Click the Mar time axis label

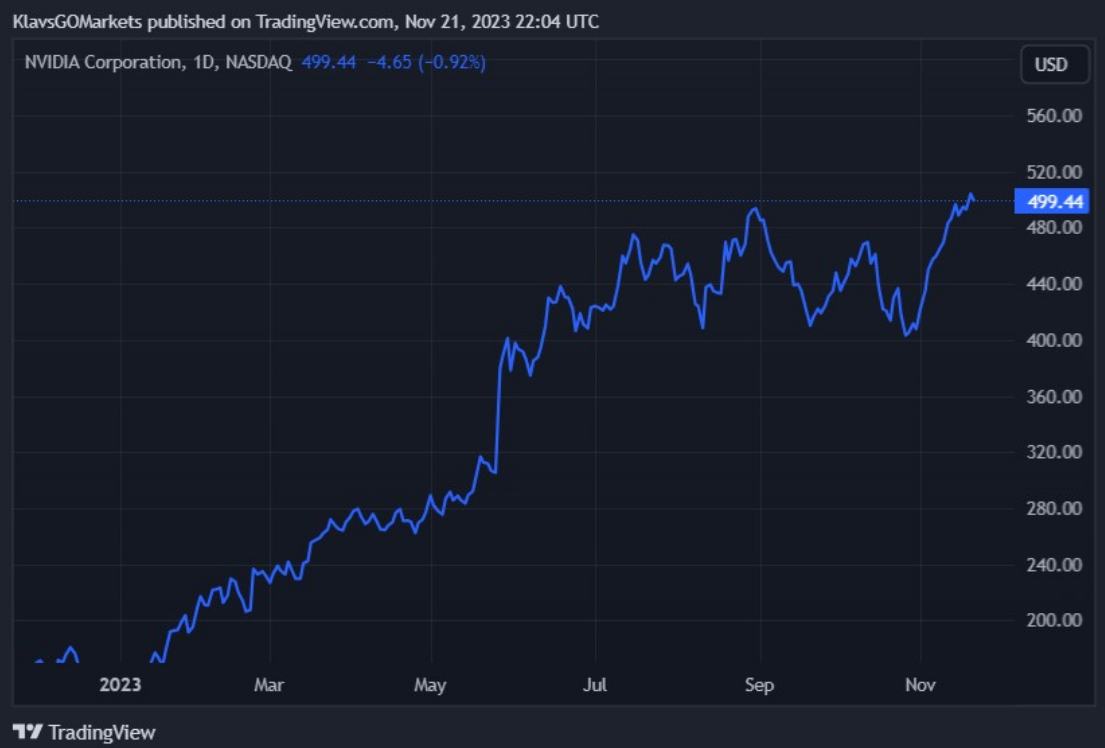(x=269, y=685)
